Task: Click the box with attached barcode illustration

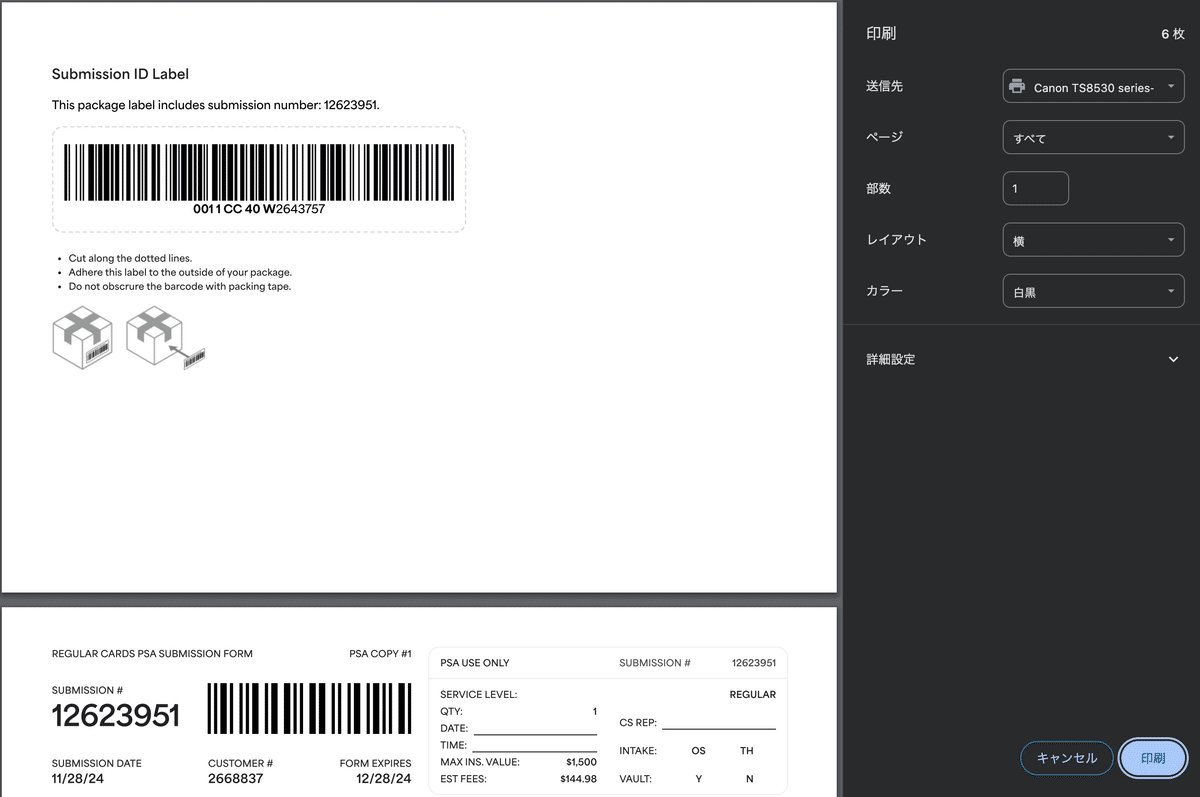Action: coord(82,337)
